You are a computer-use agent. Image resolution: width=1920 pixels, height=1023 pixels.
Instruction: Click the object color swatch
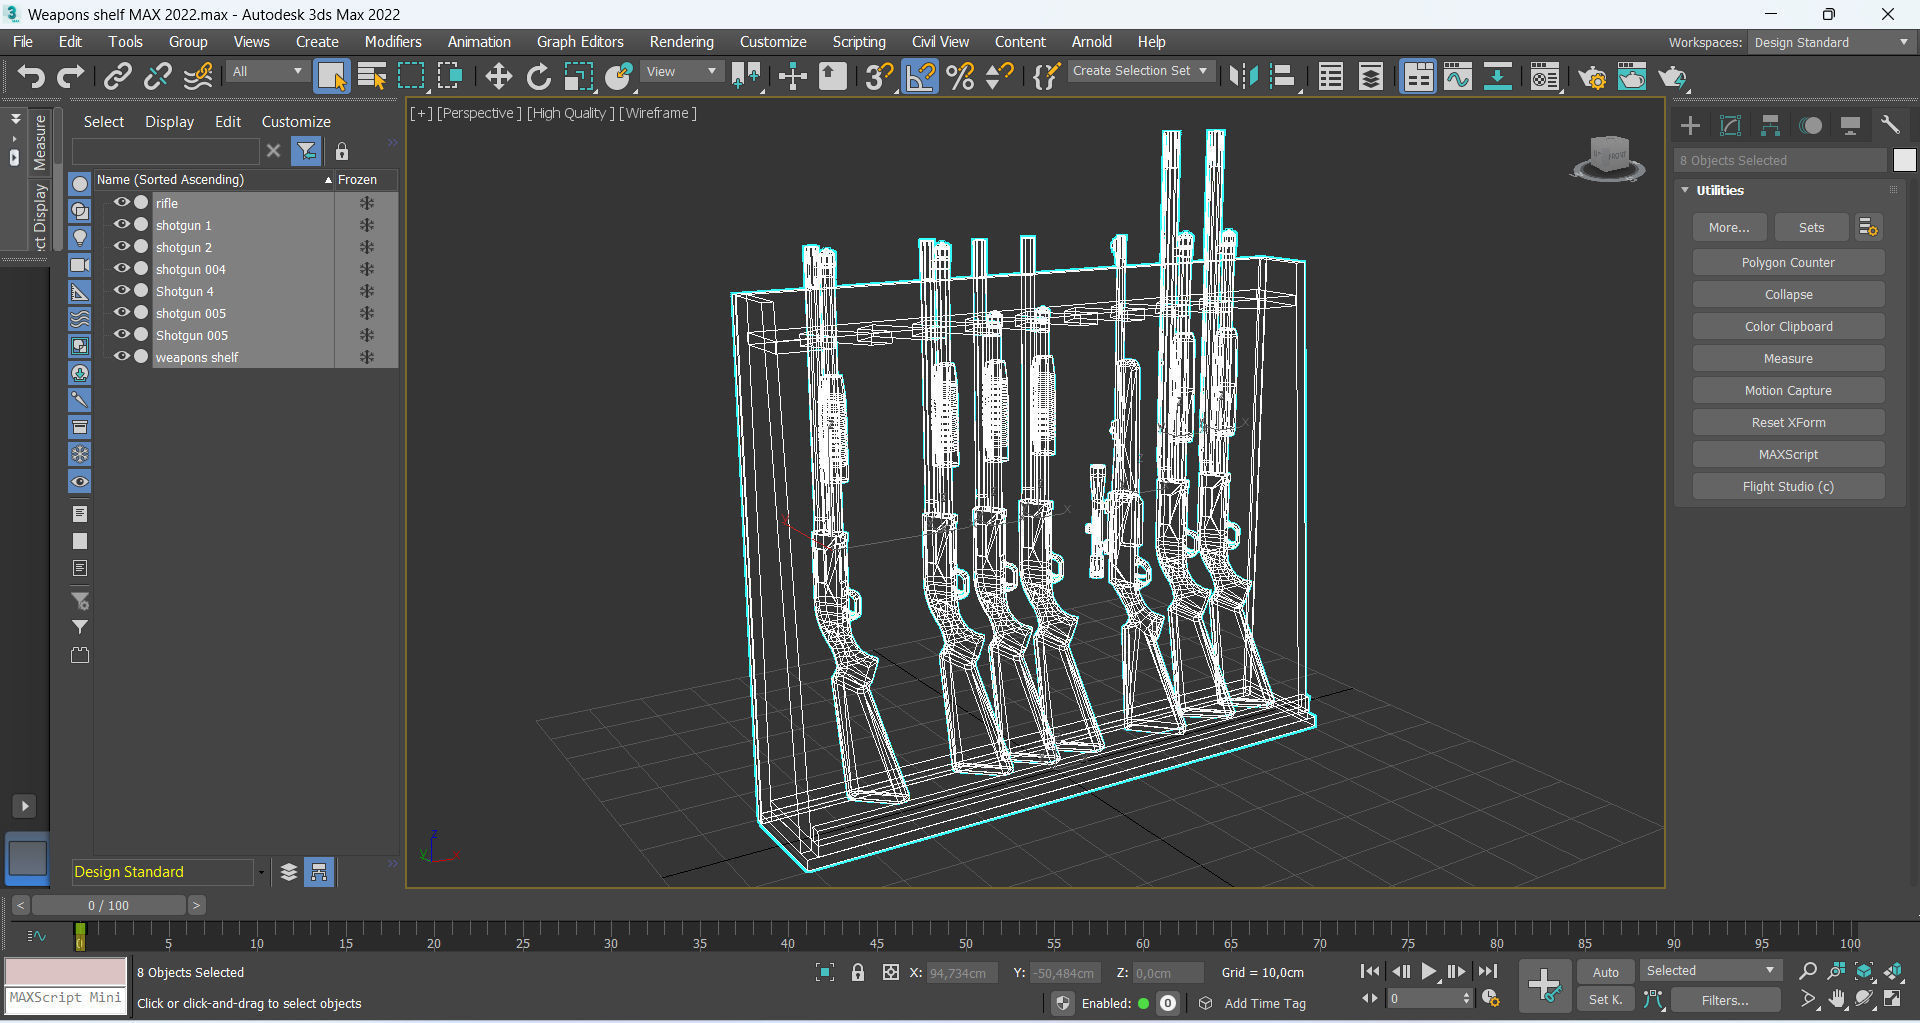click(1904, 160)
